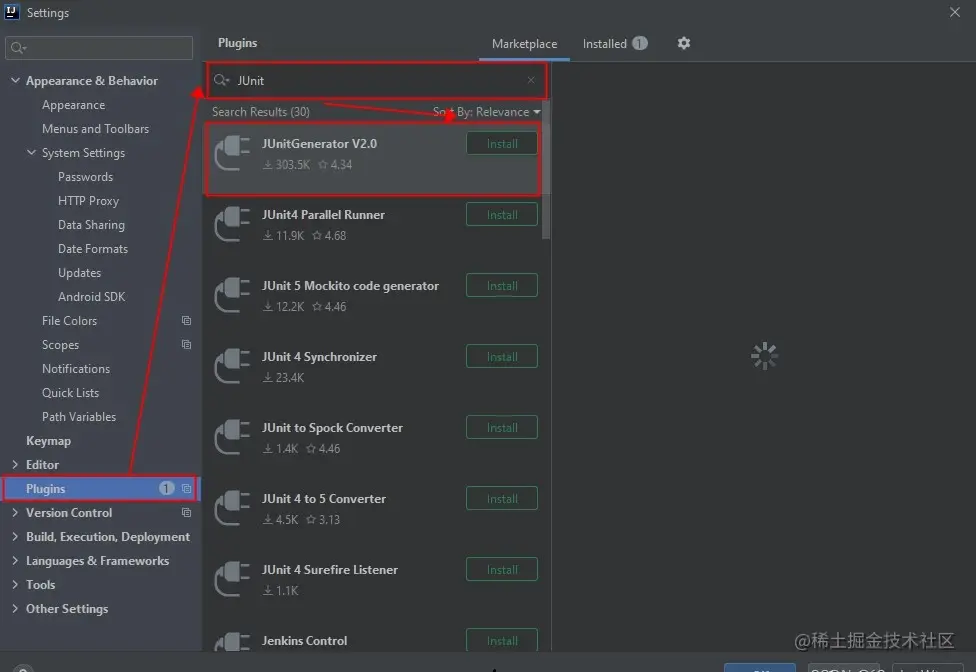Click the Jenkins Control plugin icon
The width and height of the screenshot is (976, 672).
tap(232, 642)
